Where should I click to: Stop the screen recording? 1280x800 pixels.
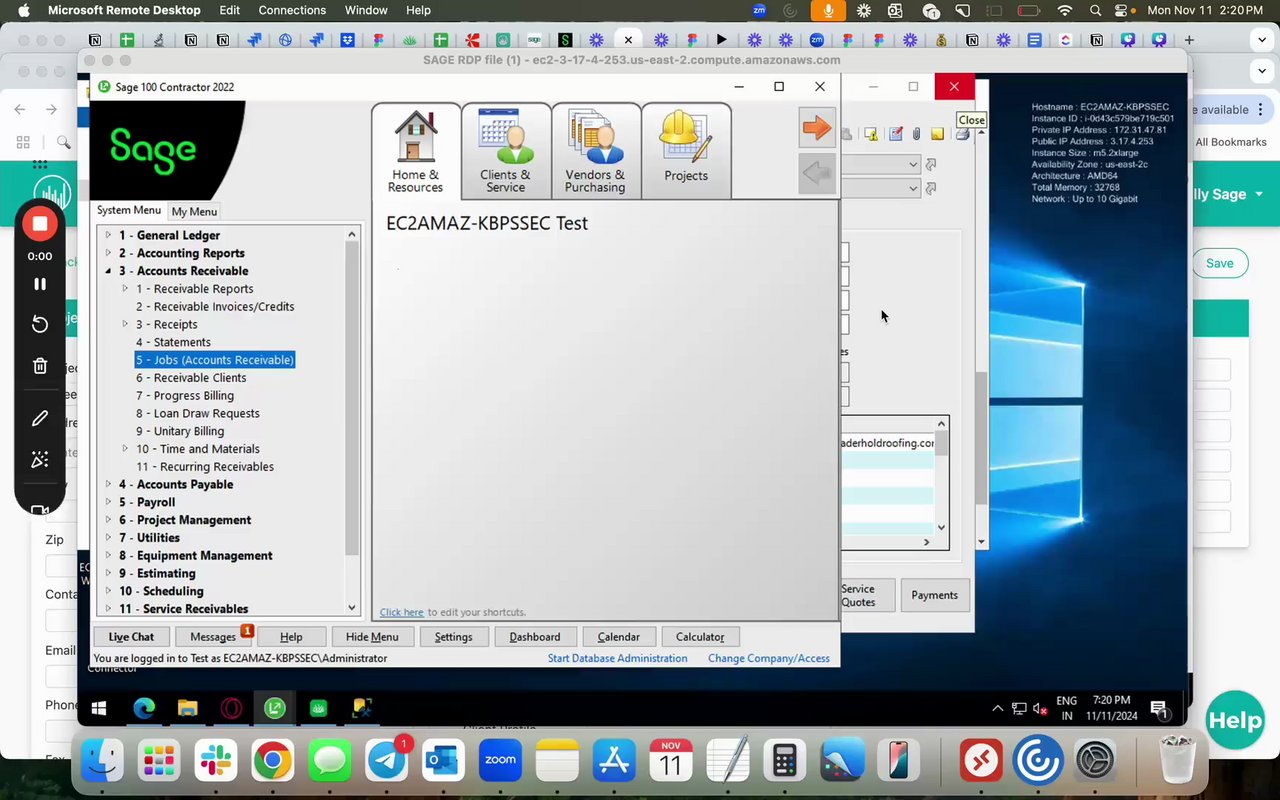coord(40,224)
